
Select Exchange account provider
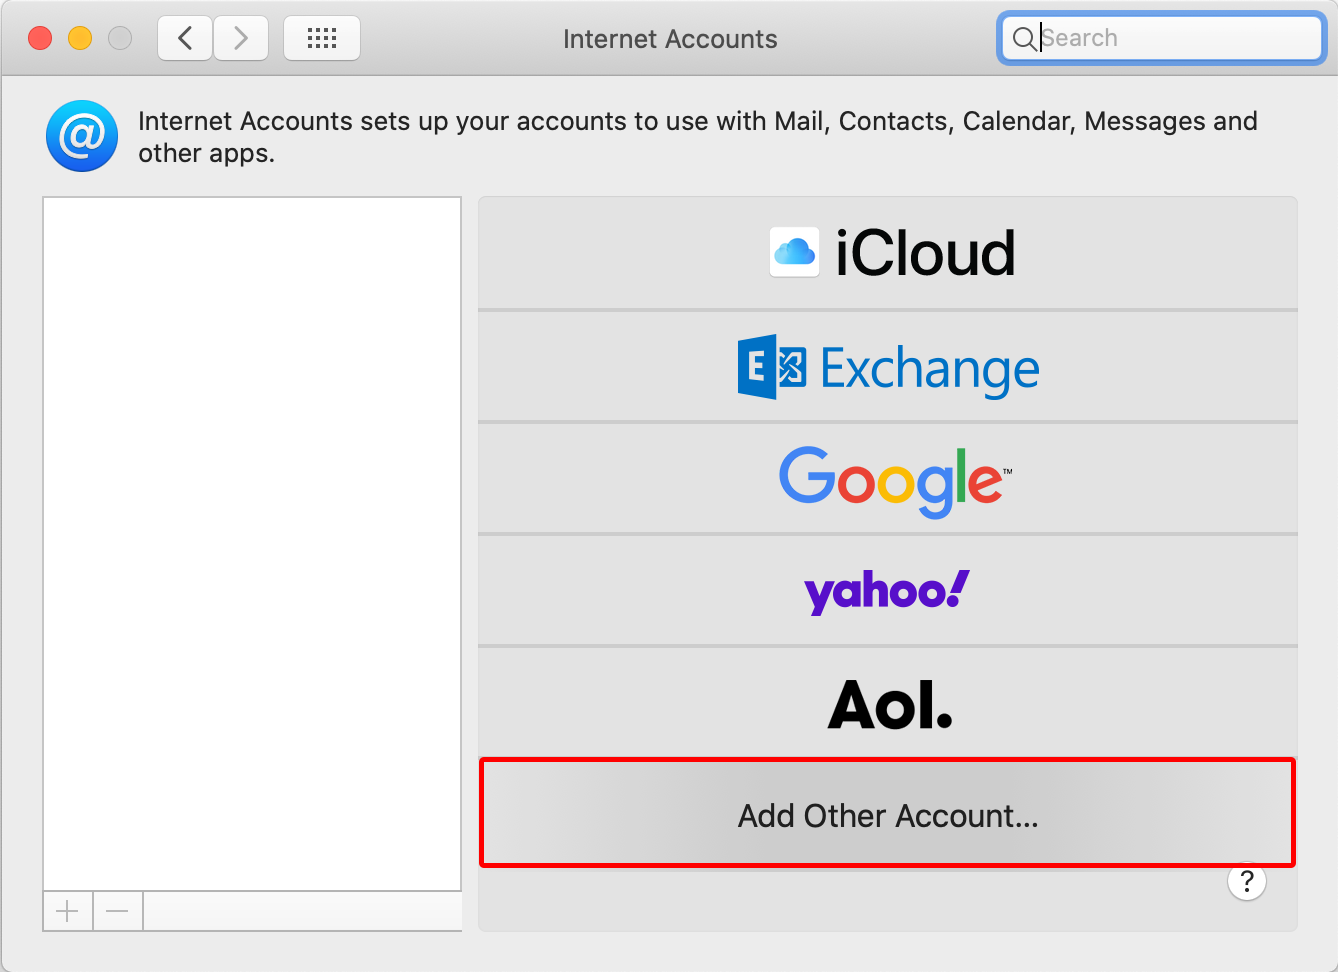point(888,367)
